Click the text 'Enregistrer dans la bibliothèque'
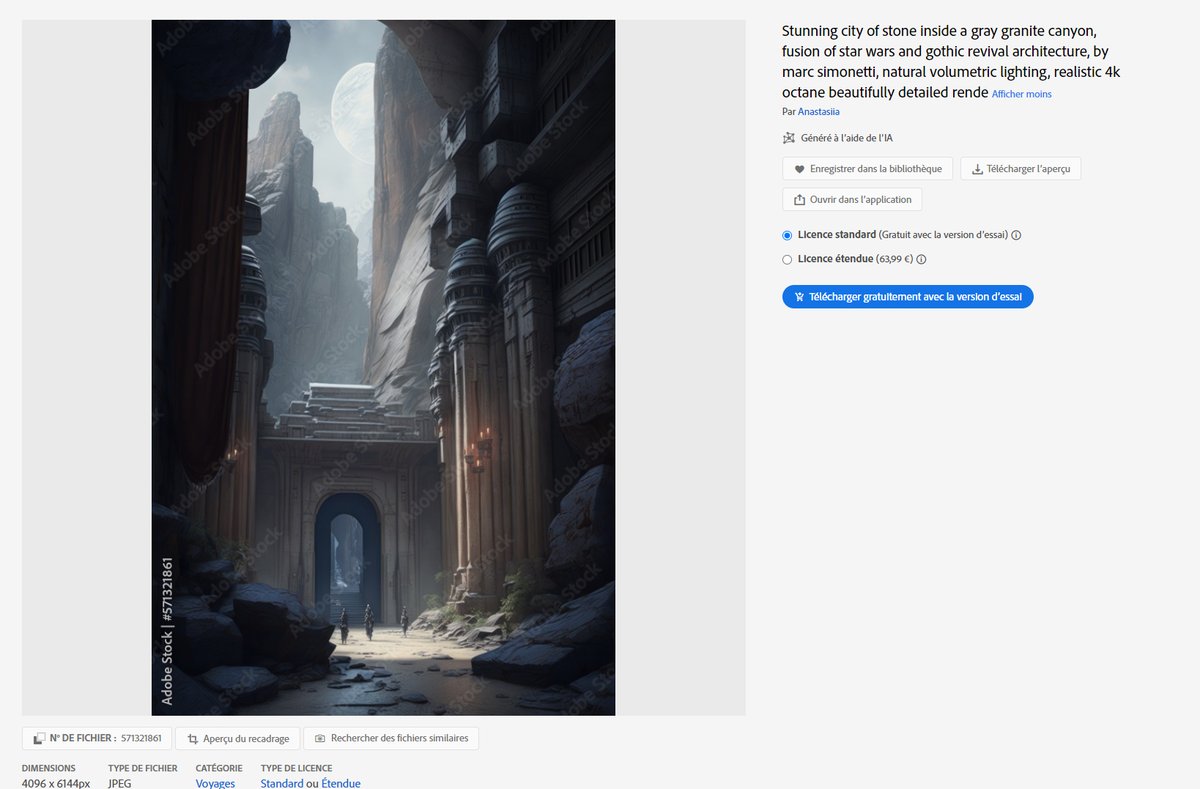 click(876, 169)
